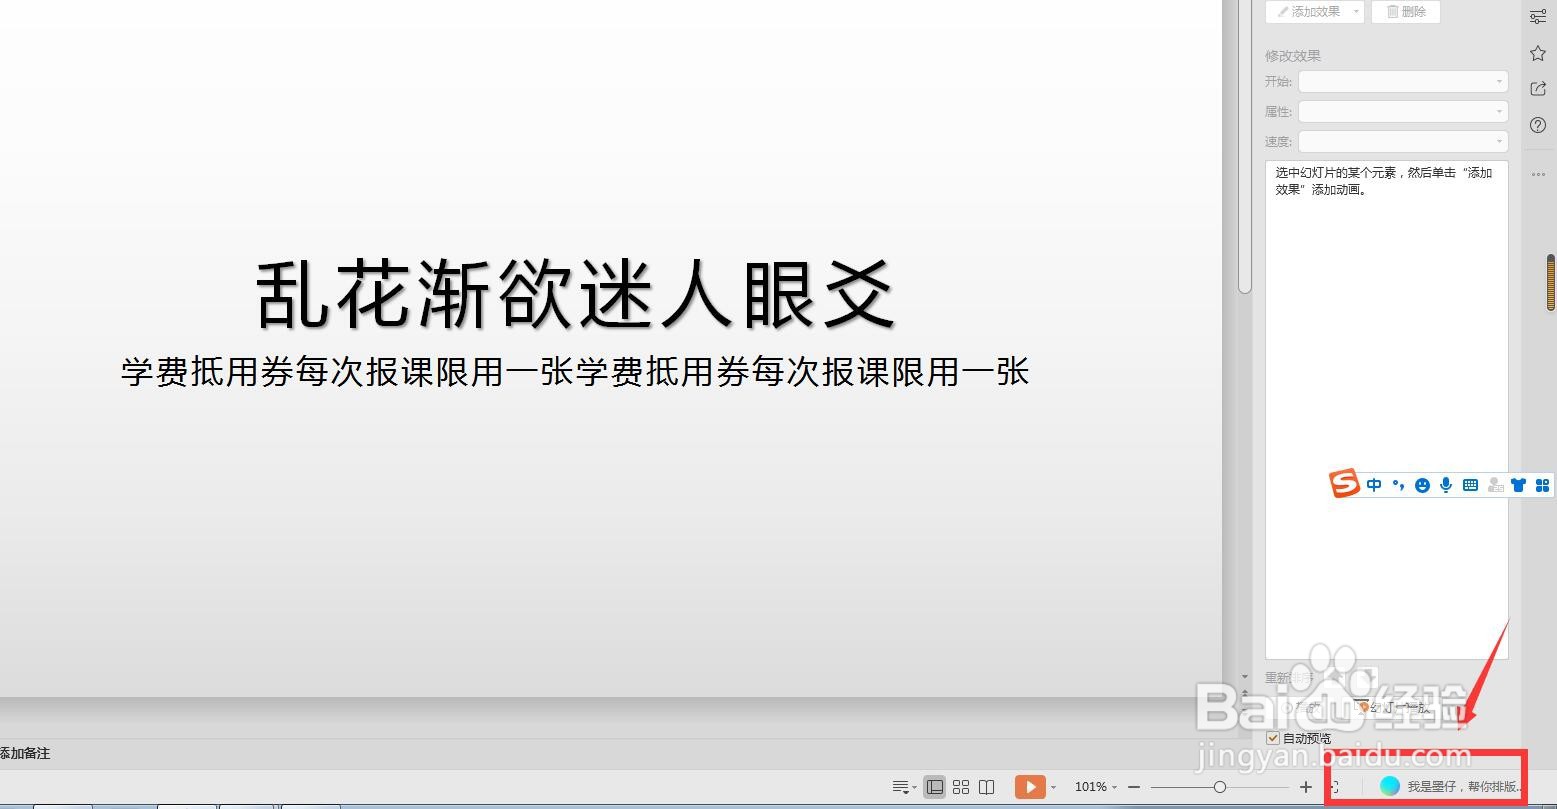
Task: Show more sidebar options (three dots)
Action: pos(1538,174)
